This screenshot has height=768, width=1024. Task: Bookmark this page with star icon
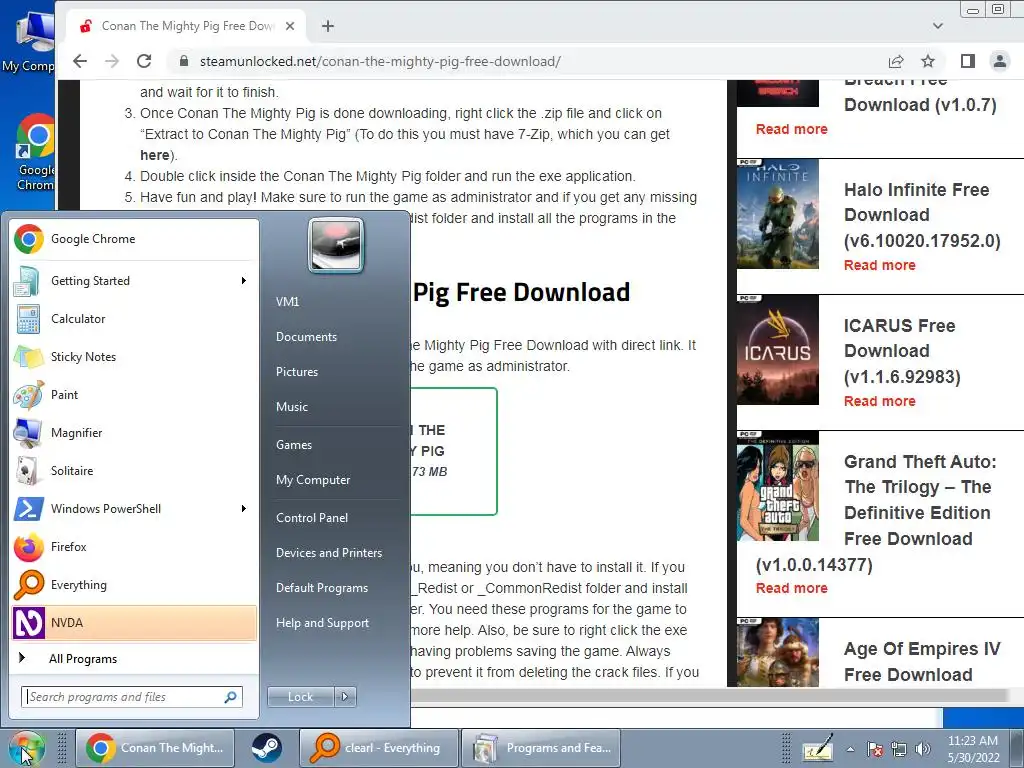928,61
